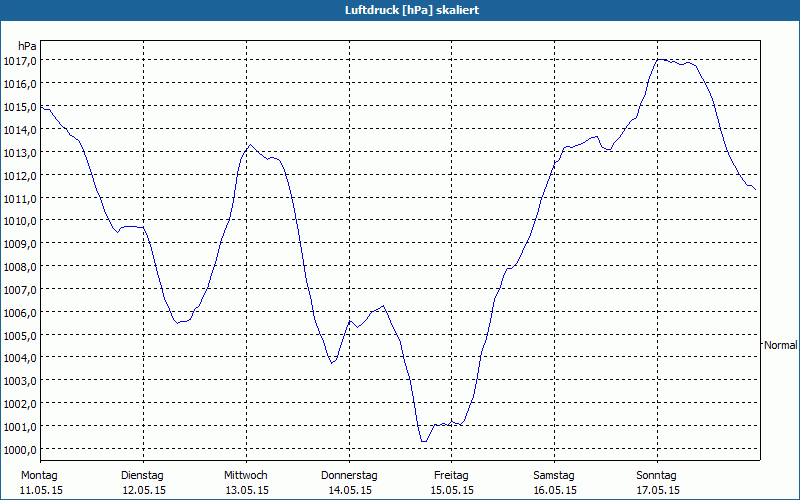Click the 'Dienstag' day label

tap(142, 476)
